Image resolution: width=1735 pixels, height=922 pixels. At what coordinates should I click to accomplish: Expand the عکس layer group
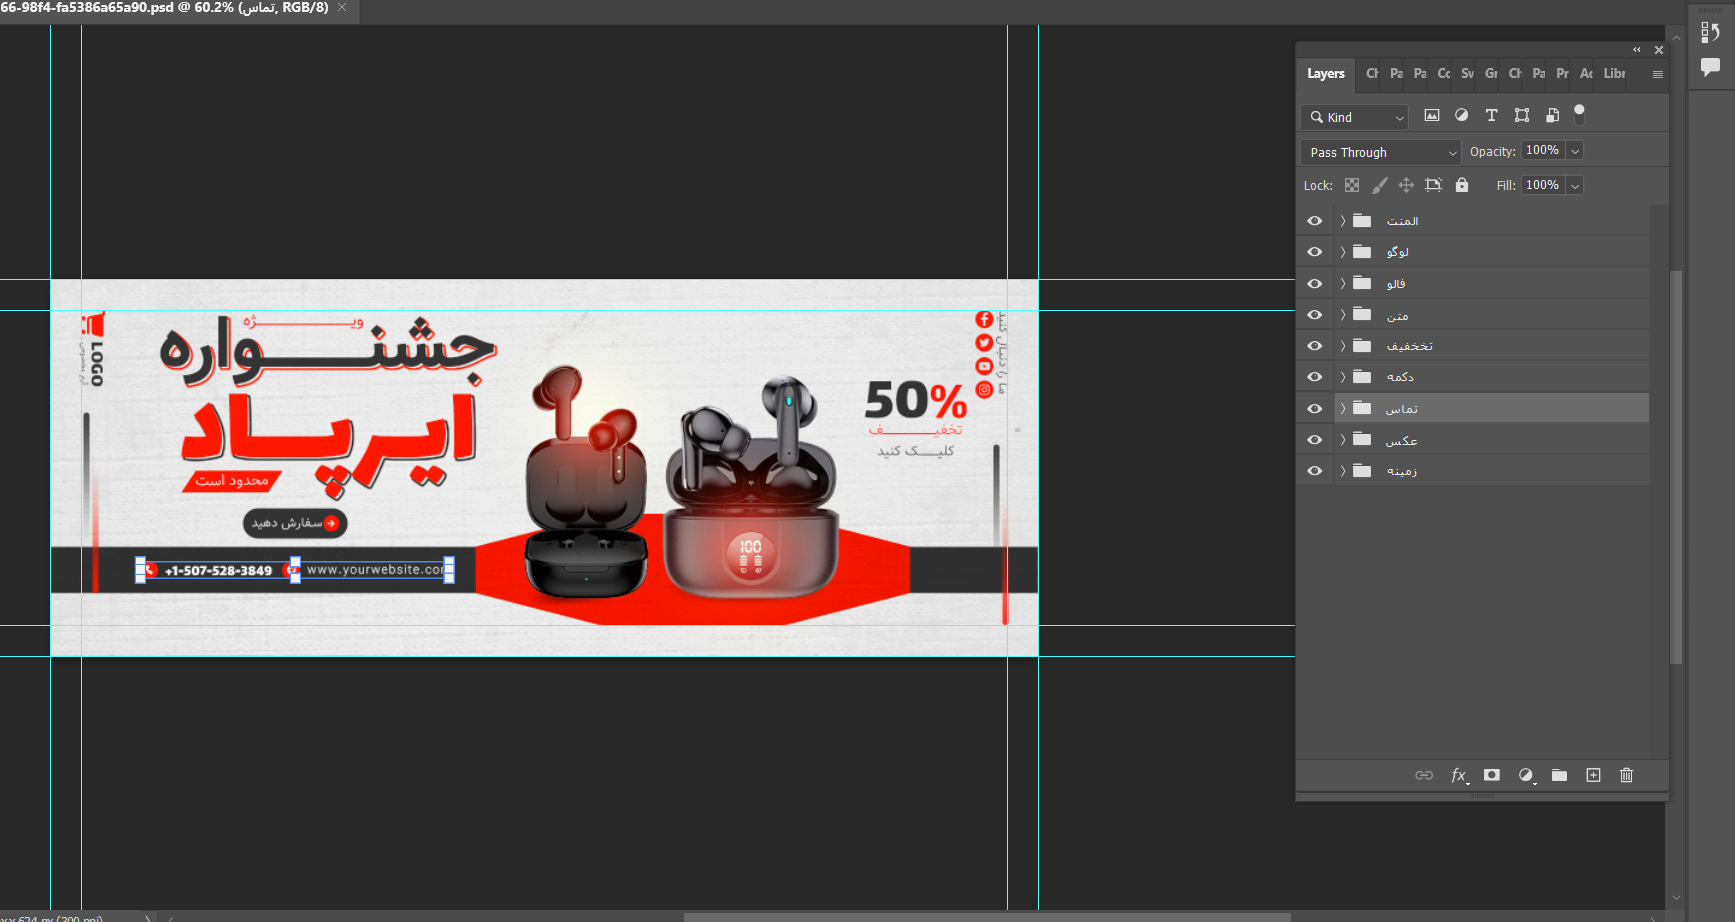click(1343, 440)
